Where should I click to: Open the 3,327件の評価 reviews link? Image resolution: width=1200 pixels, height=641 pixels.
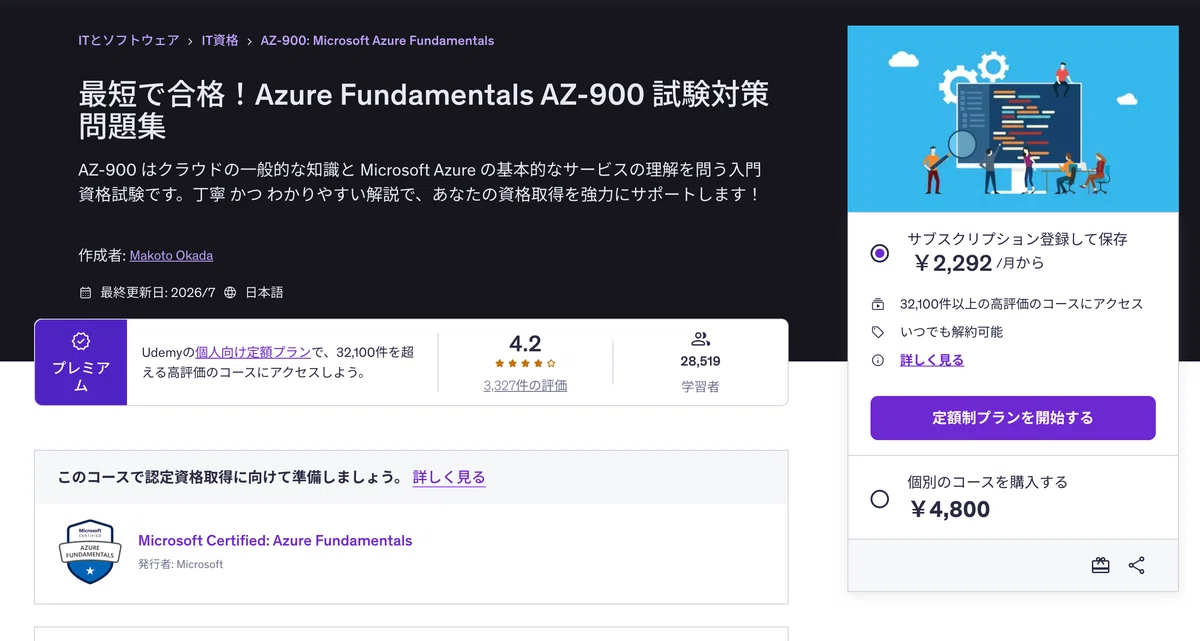coord(525,385)
